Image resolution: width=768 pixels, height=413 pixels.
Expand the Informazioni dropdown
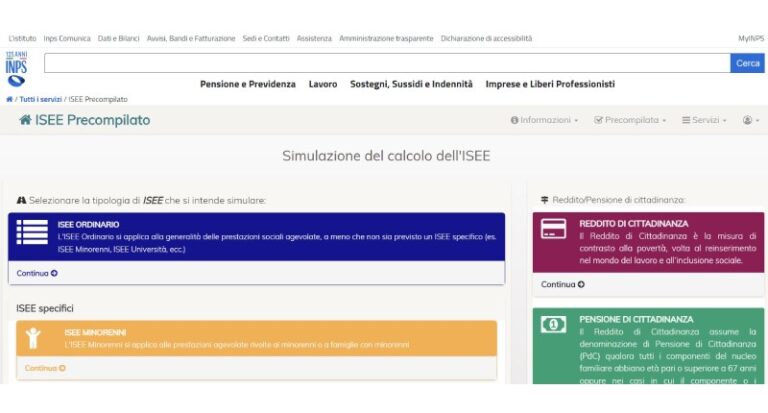[544, 120]
